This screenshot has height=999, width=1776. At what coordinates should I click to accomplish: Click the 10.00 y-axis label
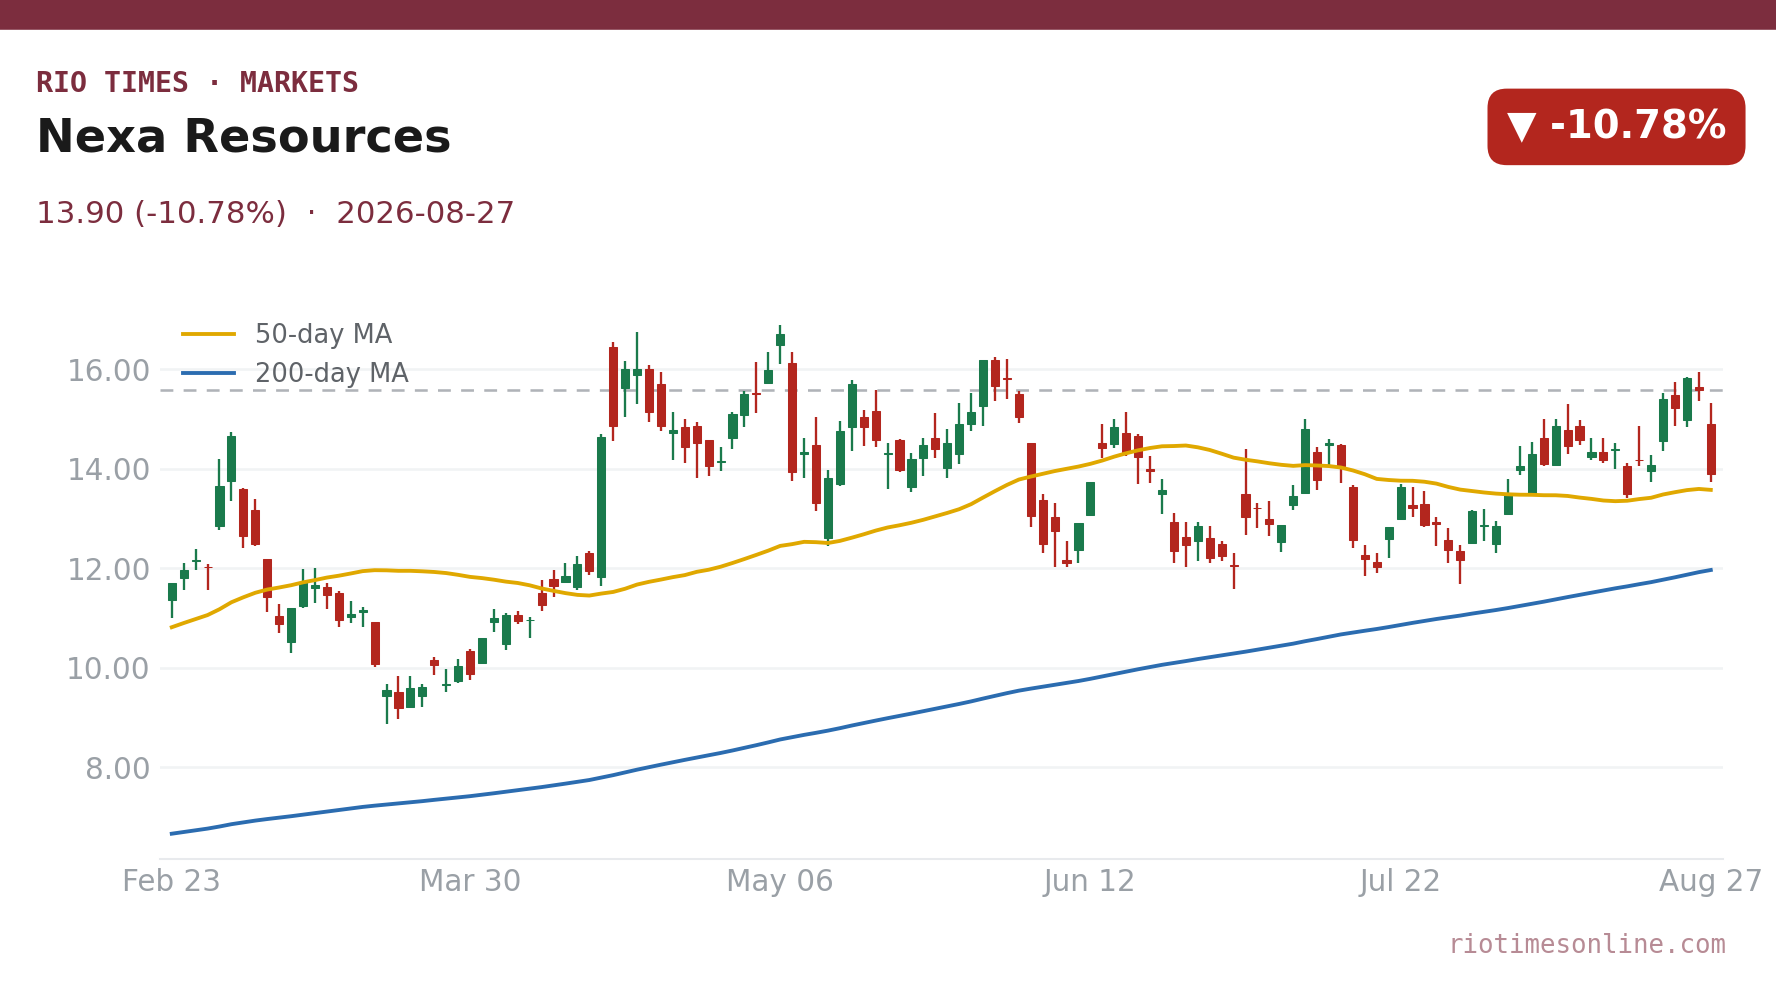pyautogui.click(x=108, y=669)
